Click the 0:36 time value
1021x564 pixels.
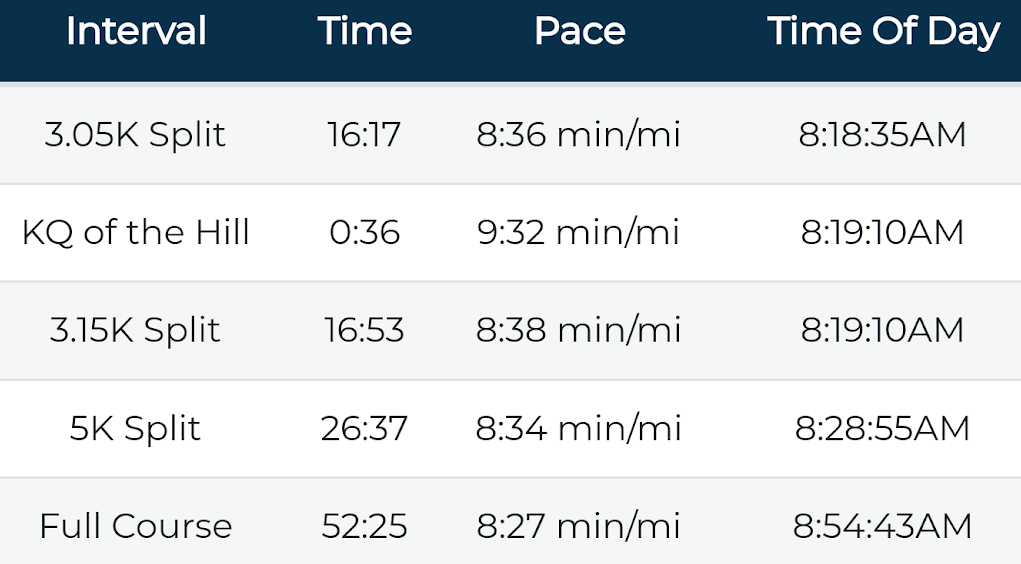(x=364, y=233)
